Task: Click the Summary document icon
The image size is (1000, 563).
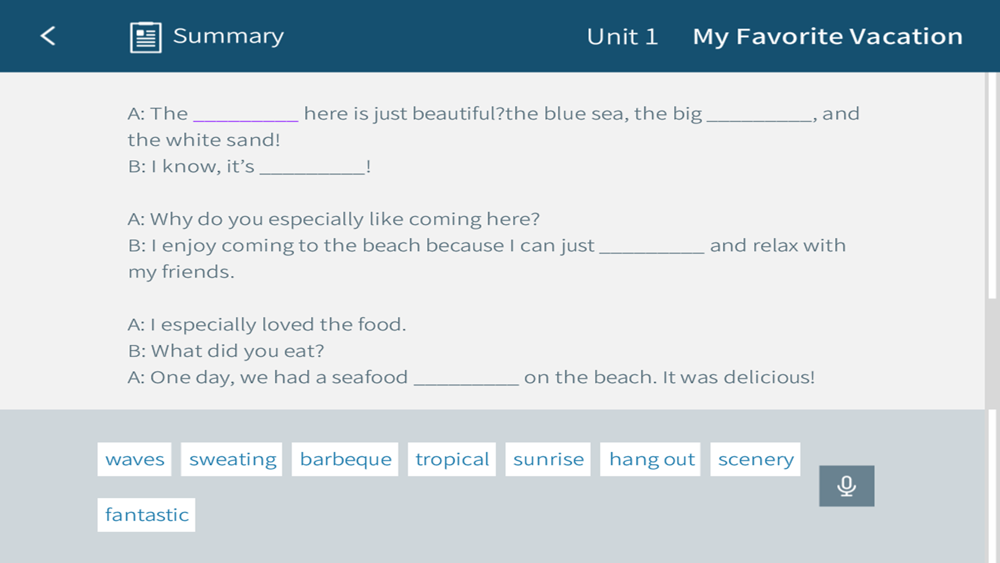Action: tap(146, 37)
